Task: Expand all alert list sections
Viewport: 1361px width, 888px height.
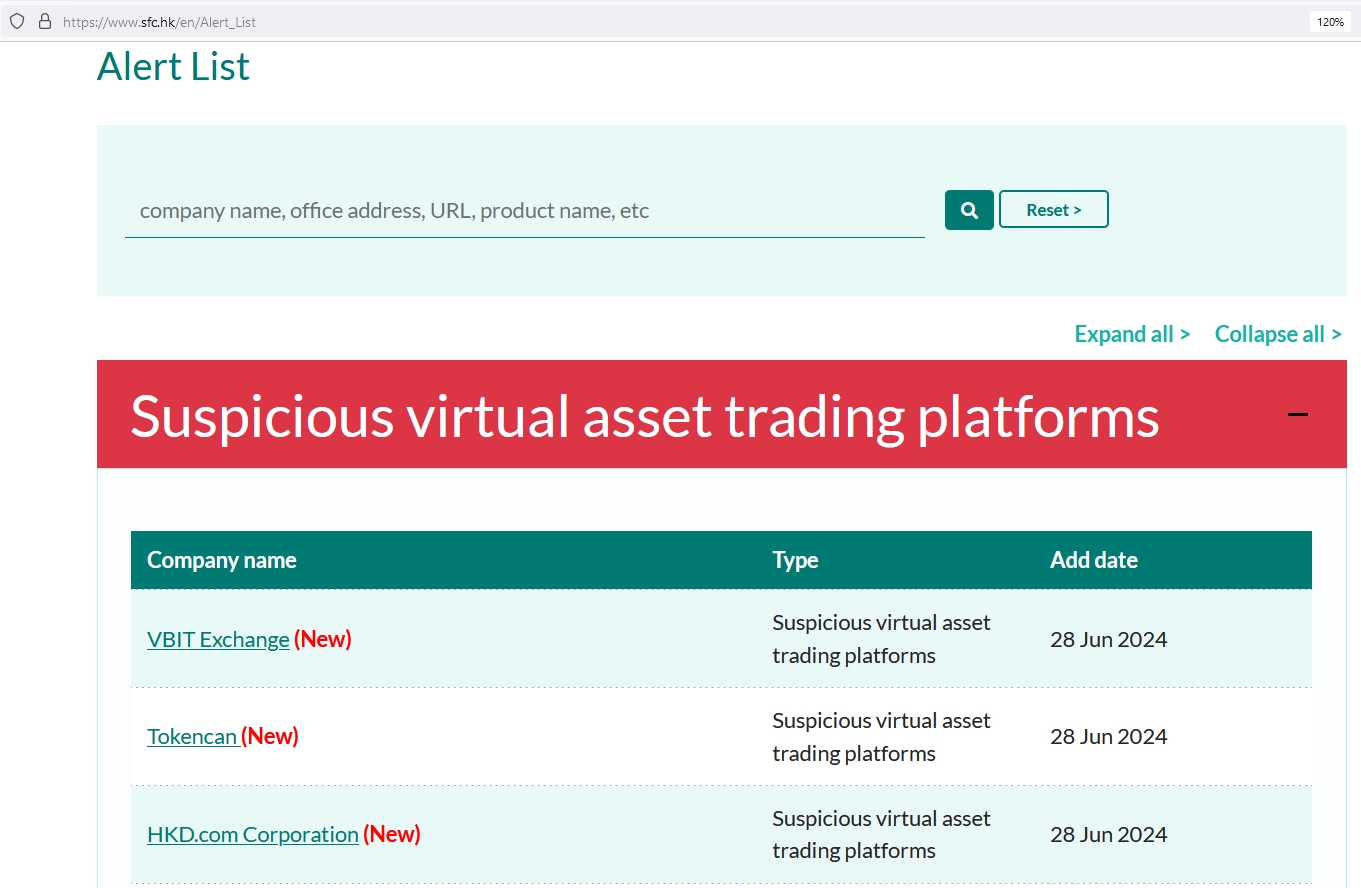Action: click(x=1132, y=334)
